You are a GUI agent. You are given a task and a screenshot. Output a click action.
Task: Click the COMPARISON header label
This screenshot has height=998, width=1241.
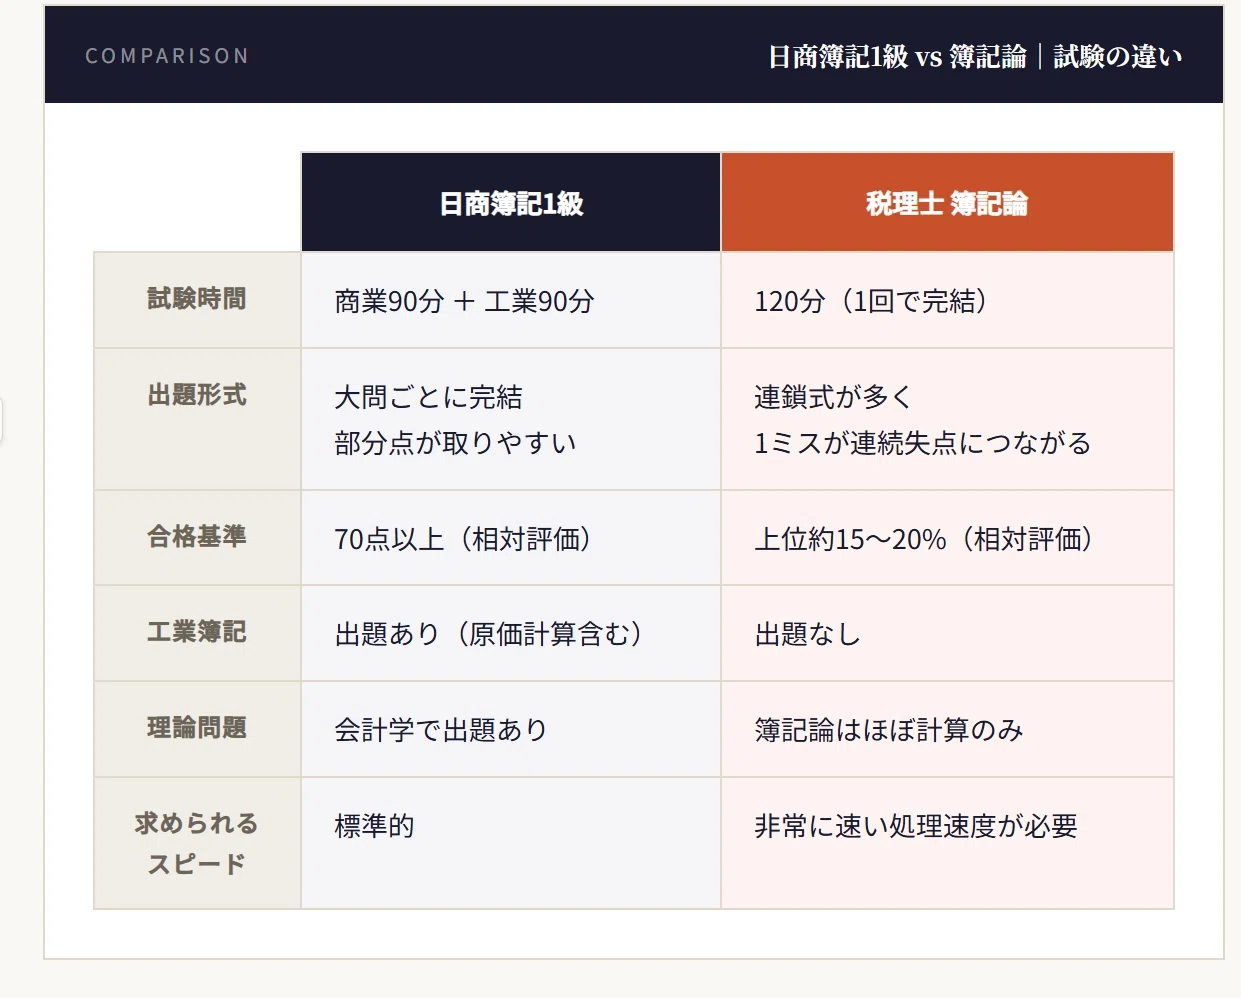pyautogui.click(x=167, y=56)
